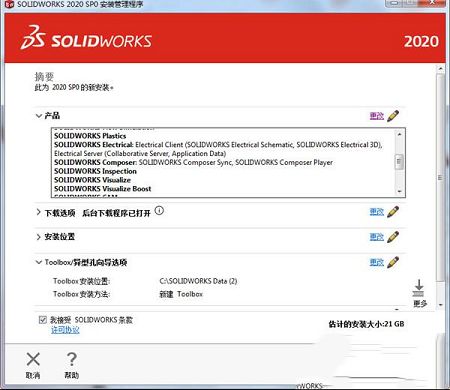This screenshot has width=450, height=390.
Task: Open the 更改 link for Toolbox options
Action: click(x=377, y=262)
